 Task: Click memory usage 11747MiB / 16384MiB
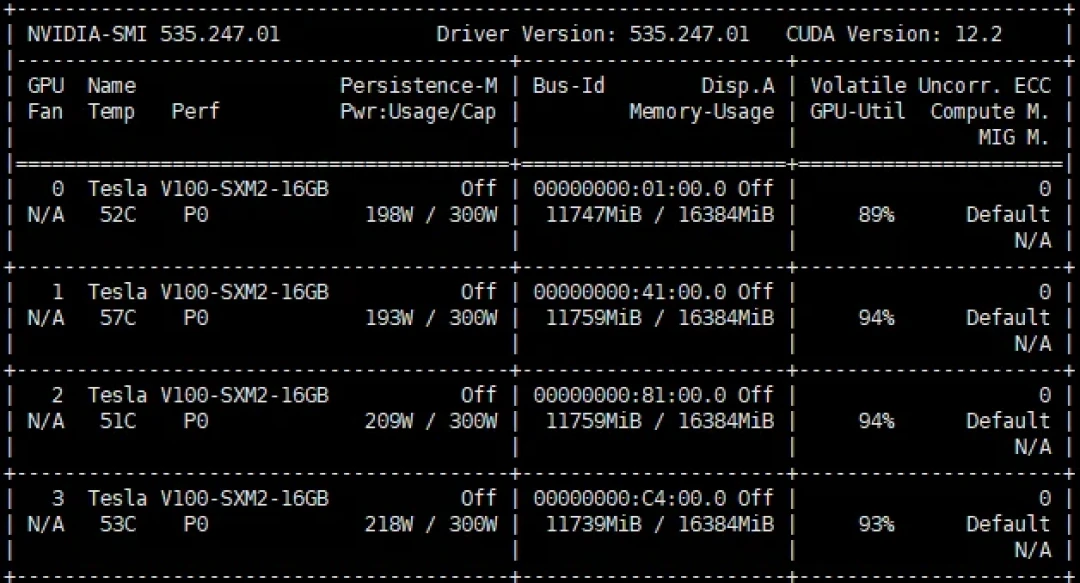click(x=660, y=215)
